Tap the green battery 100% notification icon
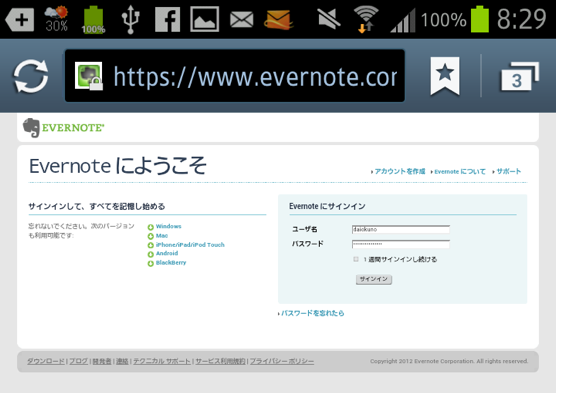The width and height of the screenshot is (561, 393). pos(93,19)
